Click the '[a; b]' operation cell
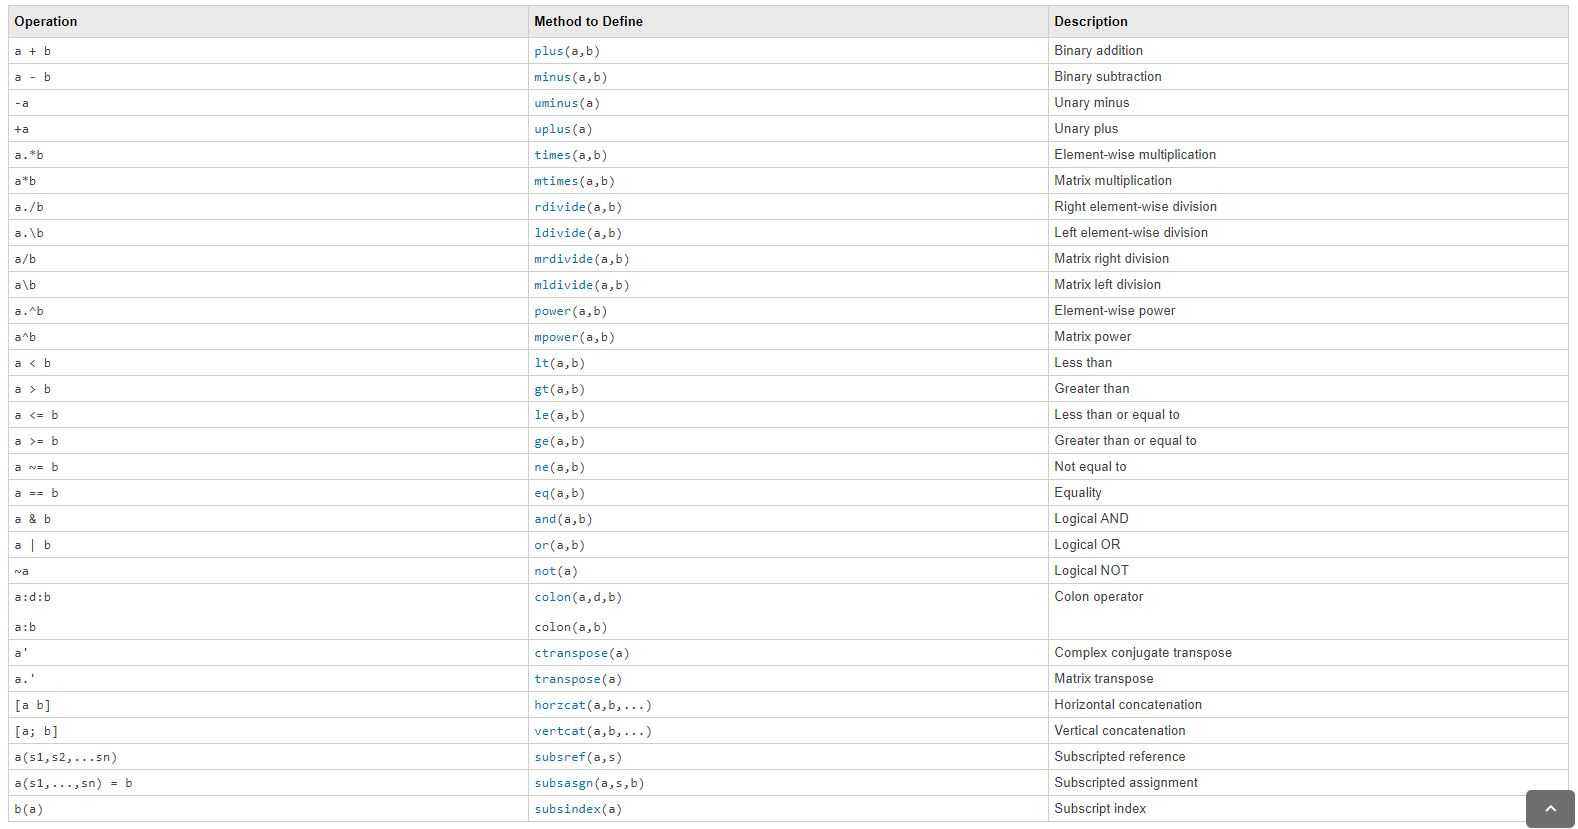 (x=268, y=731)
